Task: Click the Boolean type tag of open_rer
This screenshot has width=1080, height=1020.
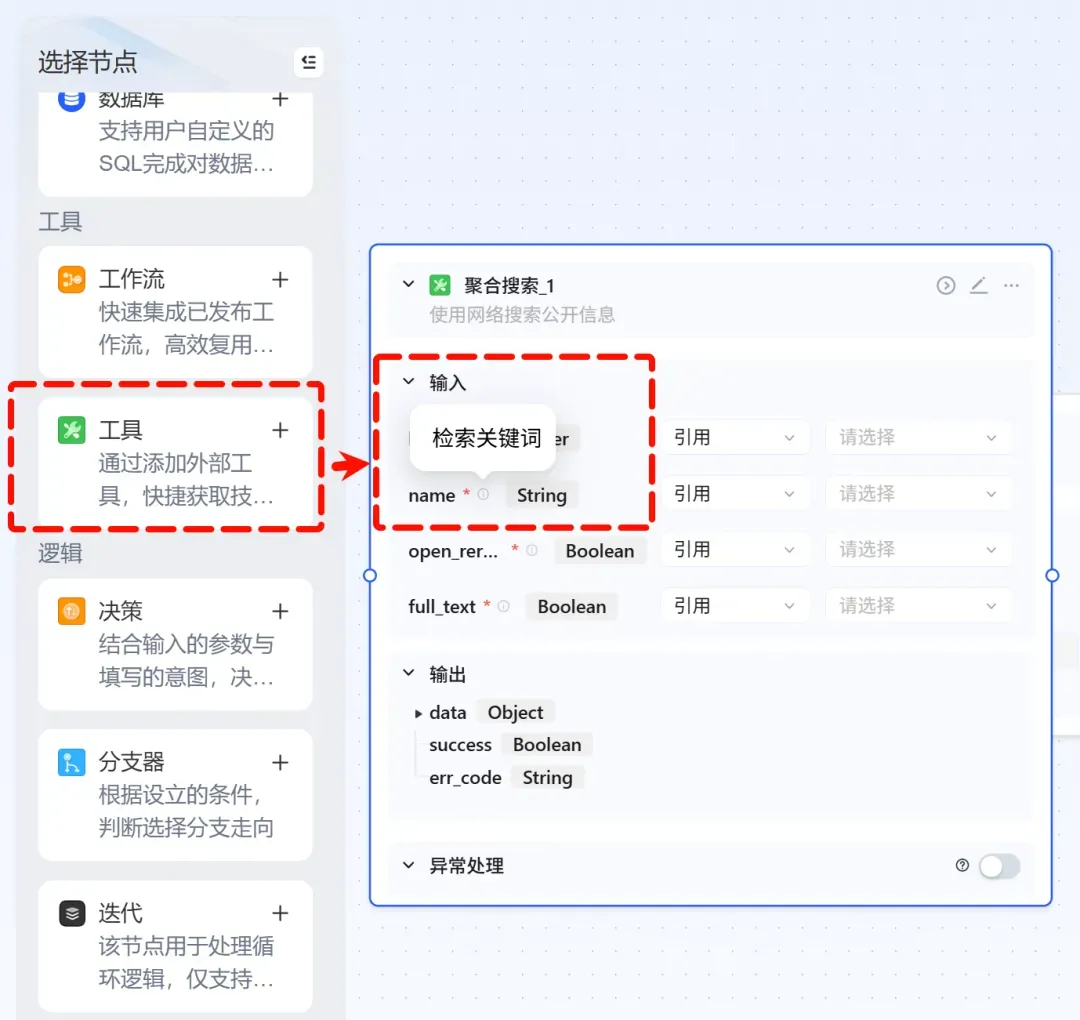Action: pos(600,551)
